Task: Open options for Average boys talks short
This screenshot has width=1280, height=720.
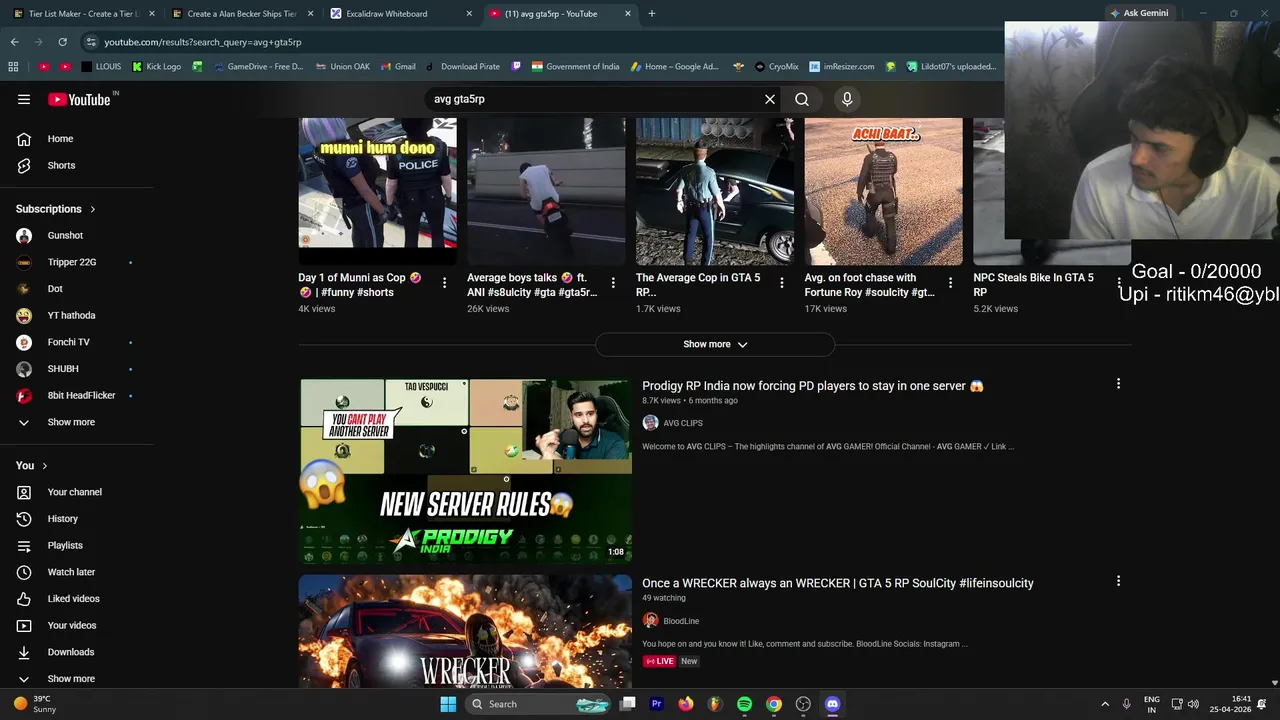Action: pyautogui.click(x=613, y=283)
